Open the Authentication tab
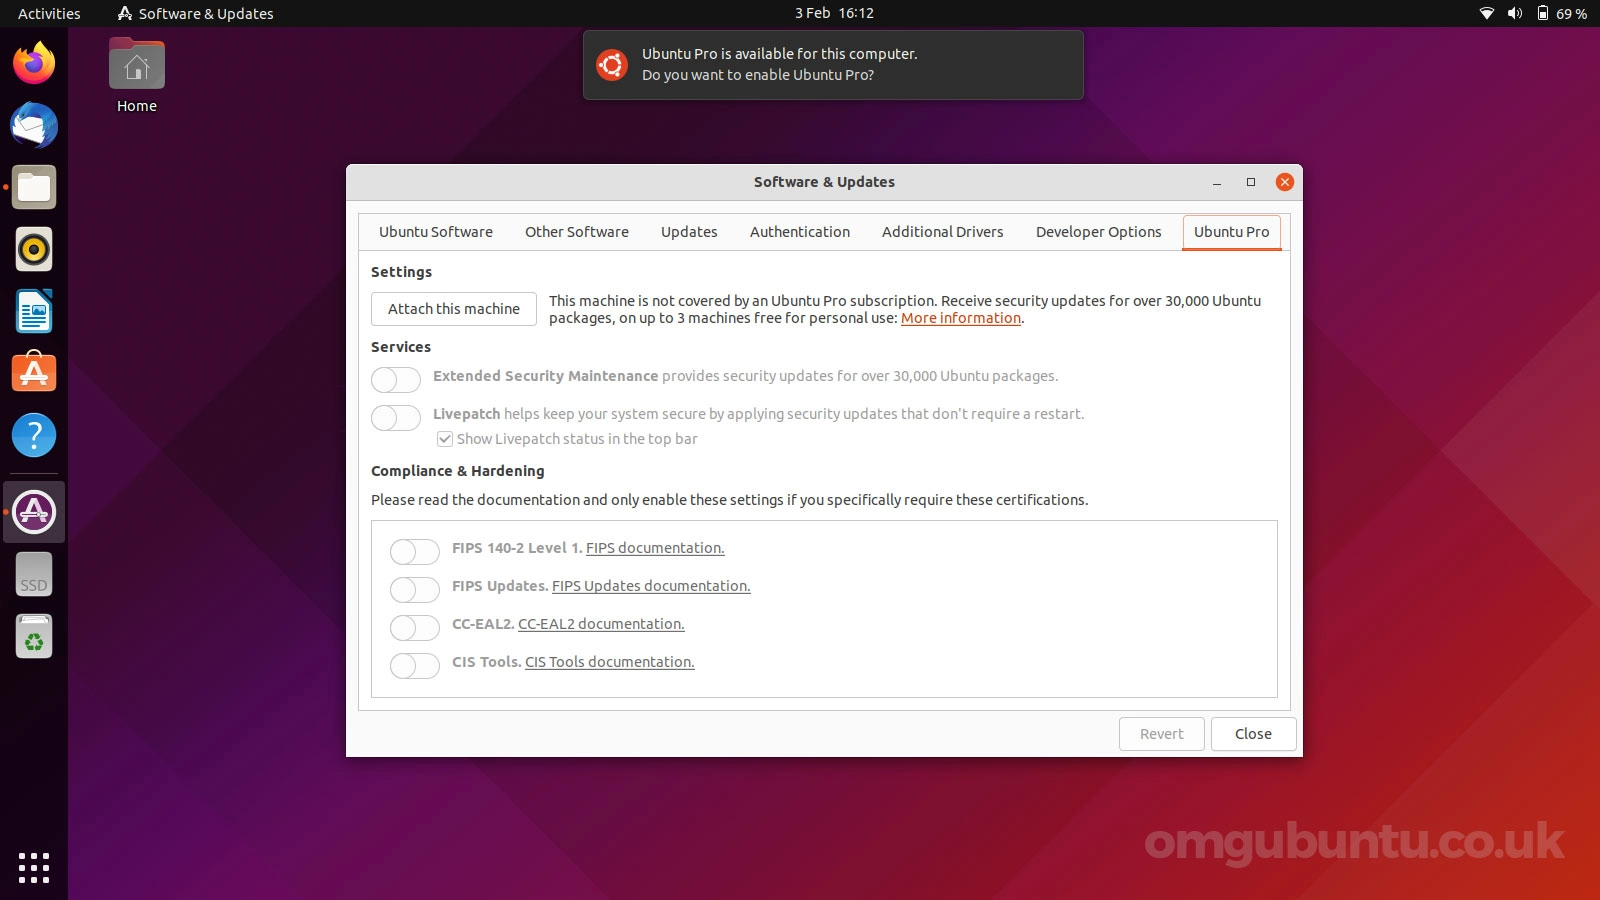The height and width of the screenshot is (900, 1600). pos(800,232)
